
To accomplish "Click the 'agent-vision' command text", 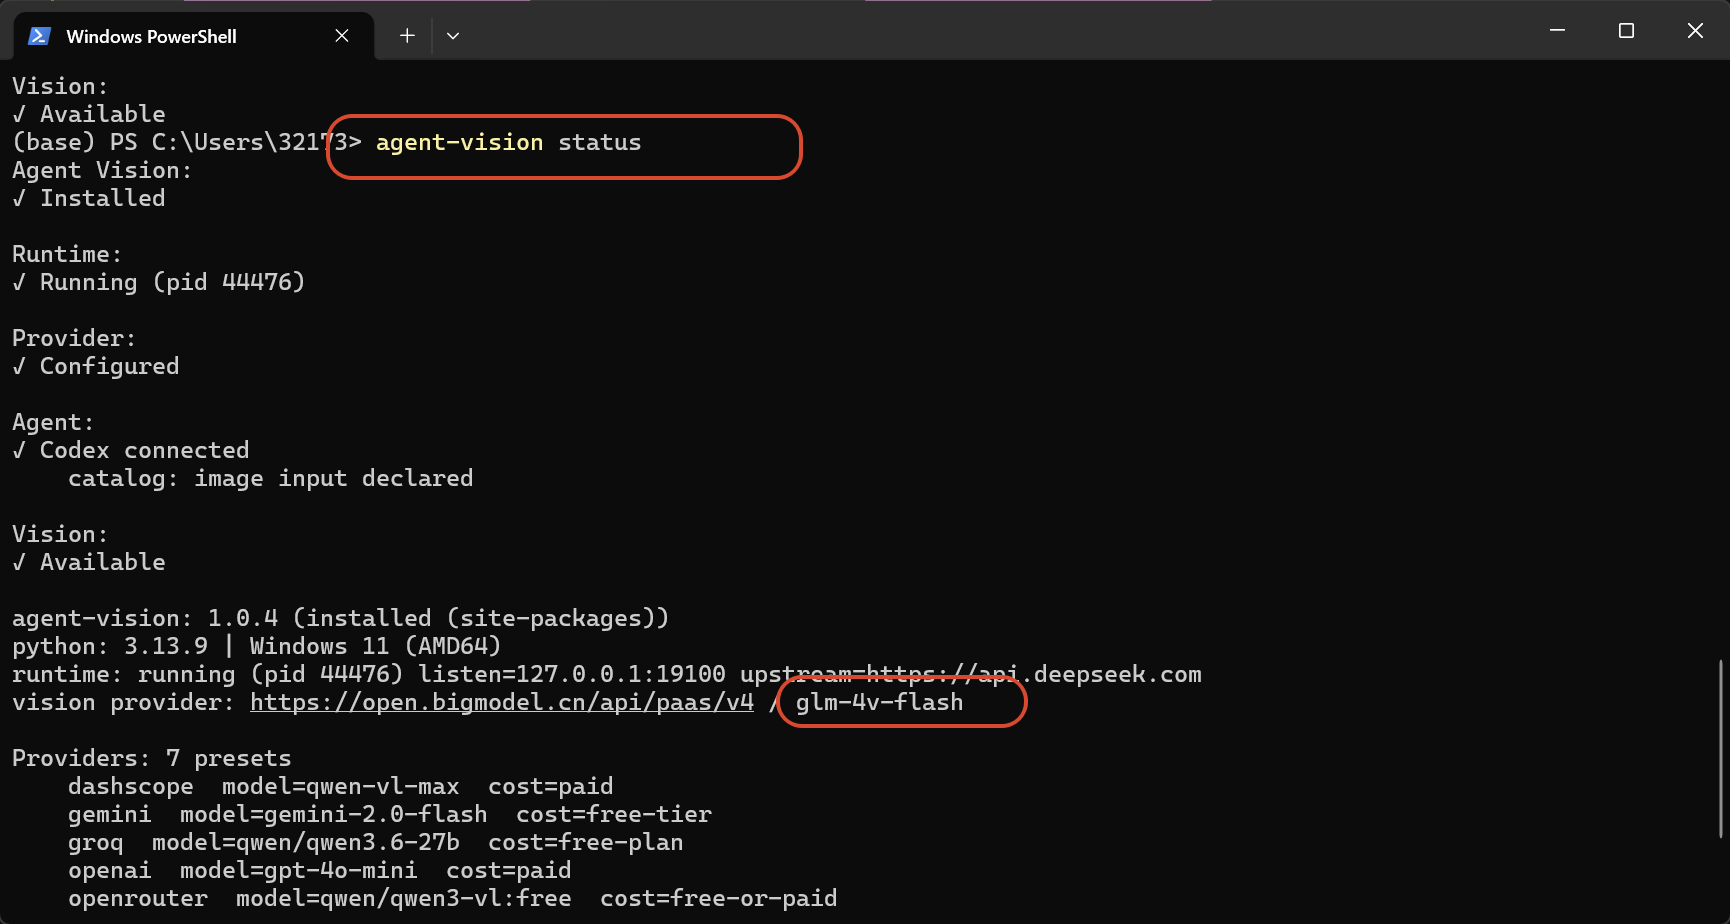I will click(459, 143).
